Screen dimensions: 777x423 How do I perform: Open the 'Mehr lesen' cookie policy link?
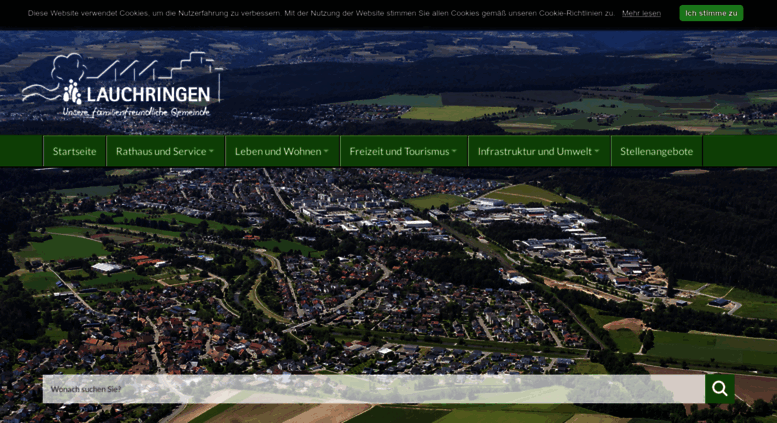pyautogui.click(x=641, y=13)
